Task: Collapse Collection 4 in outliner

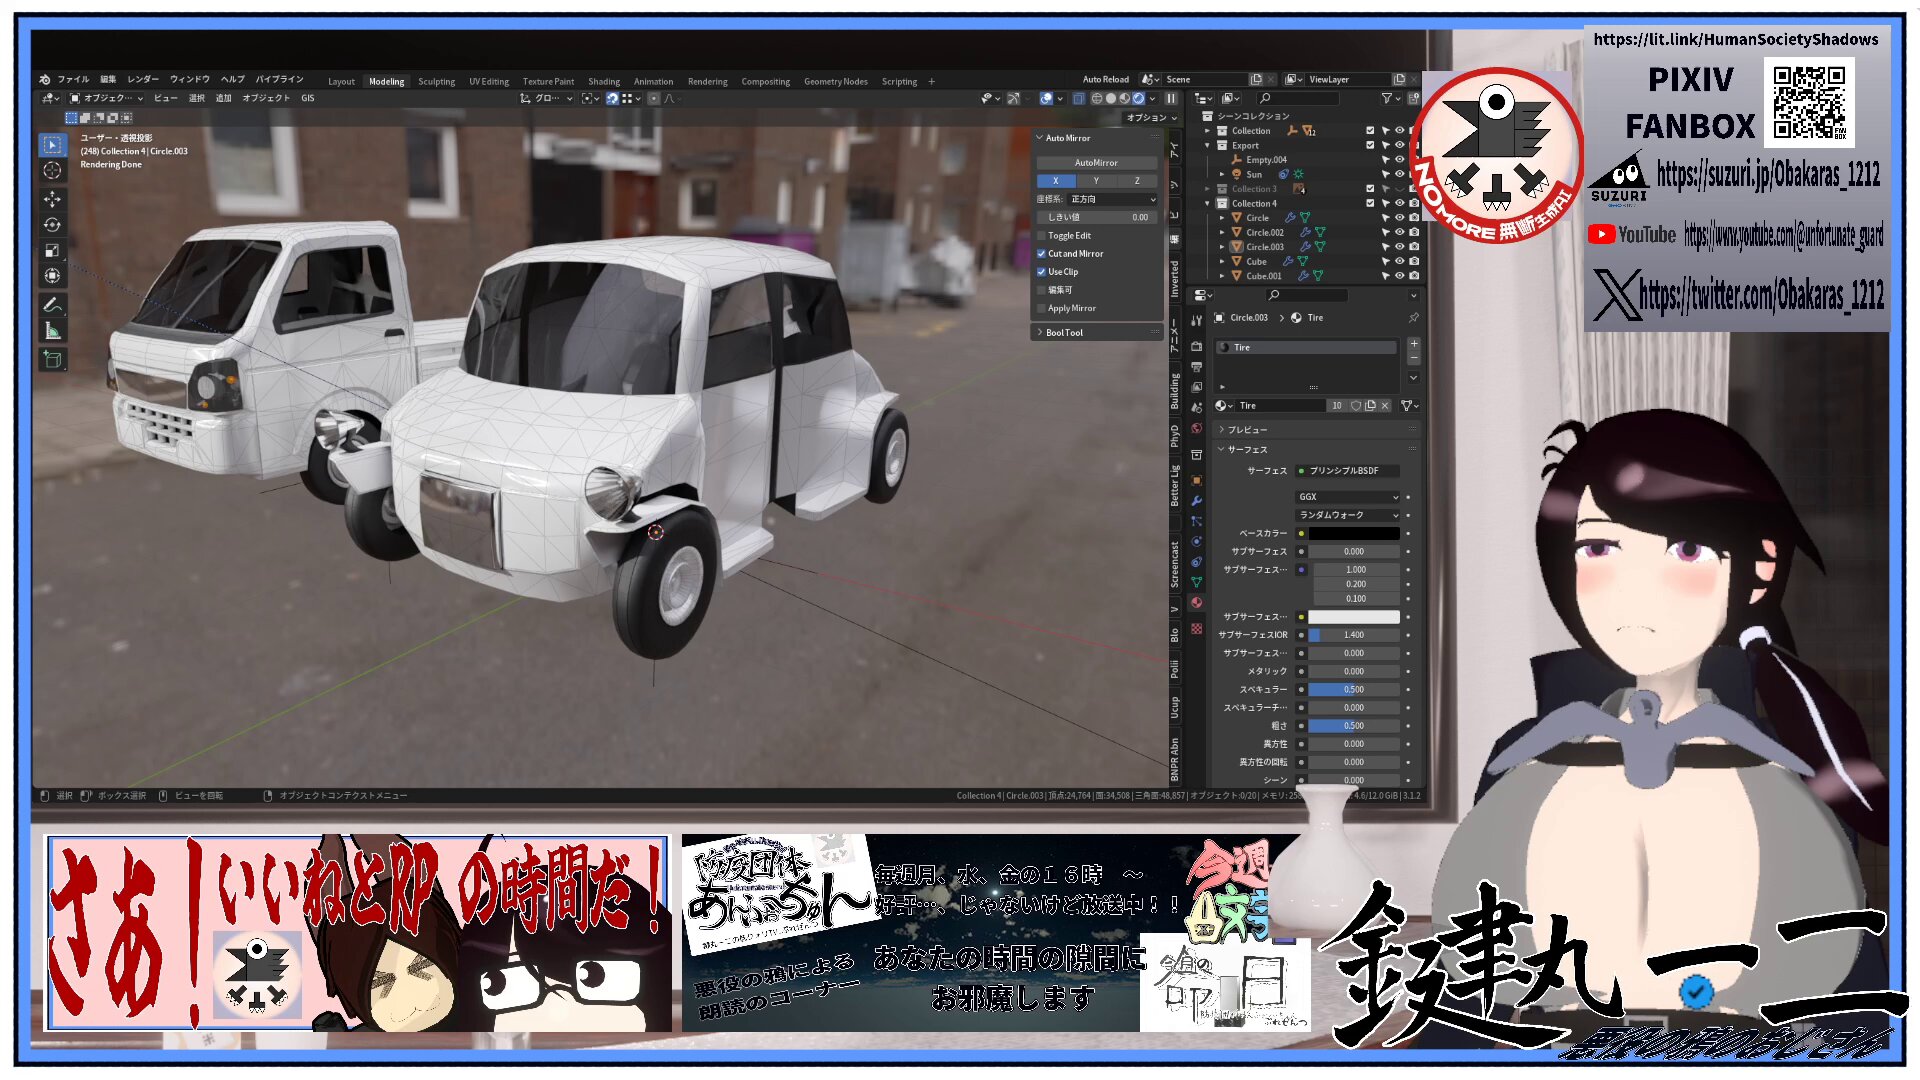Action: click(x=1207, y=203)
